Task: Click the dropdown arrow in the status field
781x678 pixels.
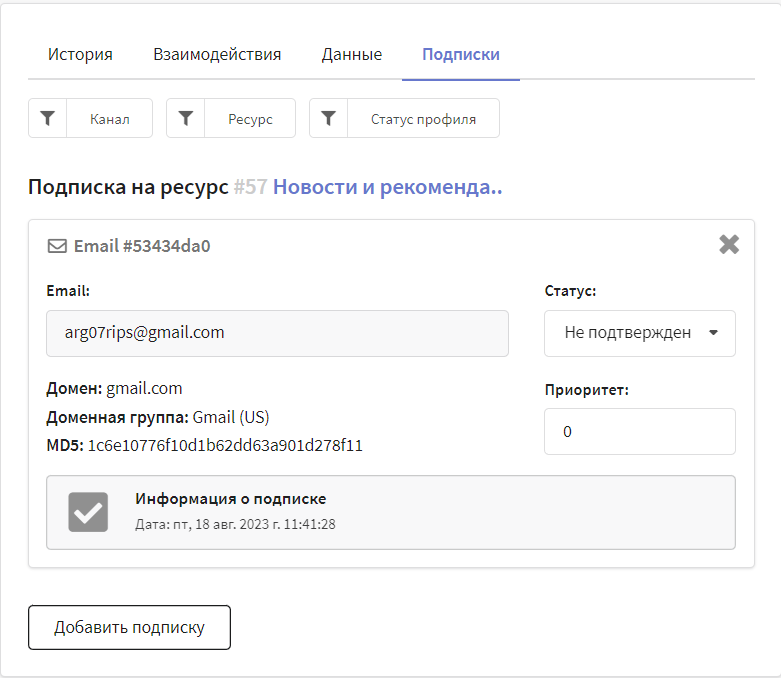Action: point(713,333)
